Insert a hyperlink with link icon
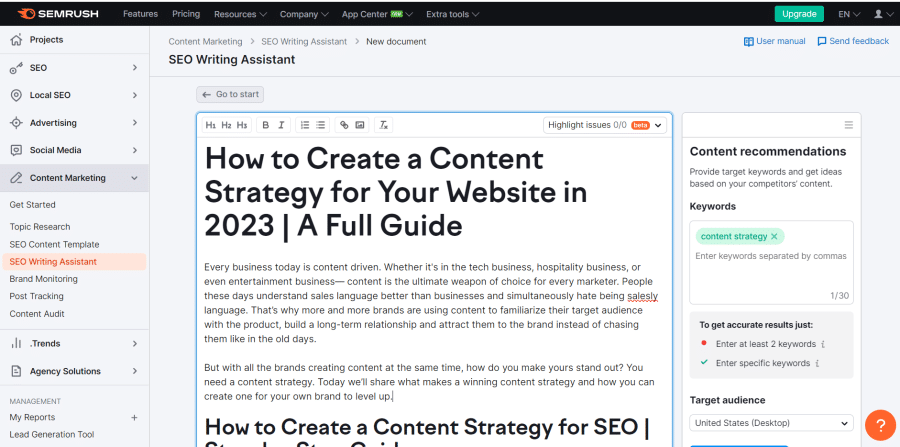This screenshot has height=447, width=900. pyautogui.click(x=344, y=125)
